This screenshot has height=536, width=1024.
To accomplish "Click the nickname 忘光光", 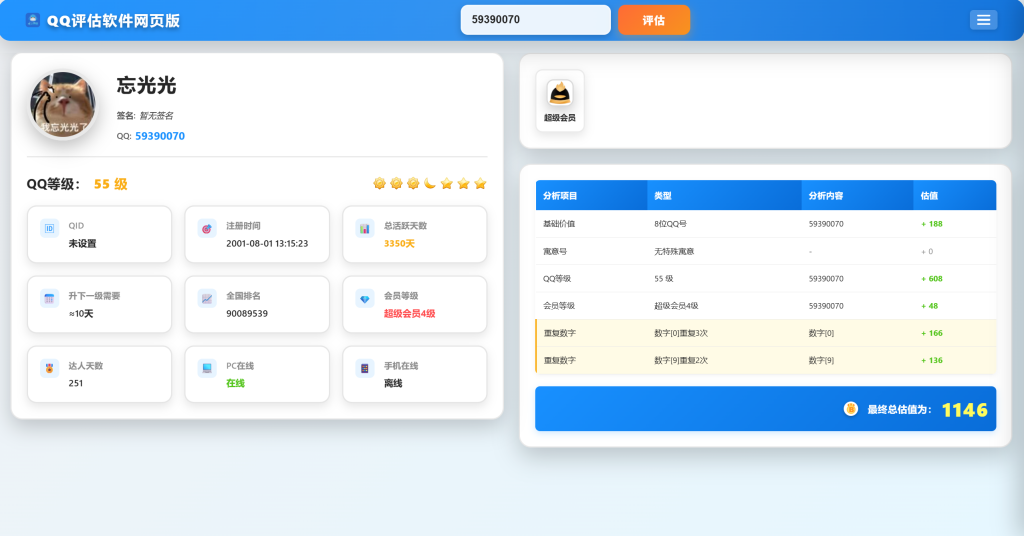I will tap(146, 86).
